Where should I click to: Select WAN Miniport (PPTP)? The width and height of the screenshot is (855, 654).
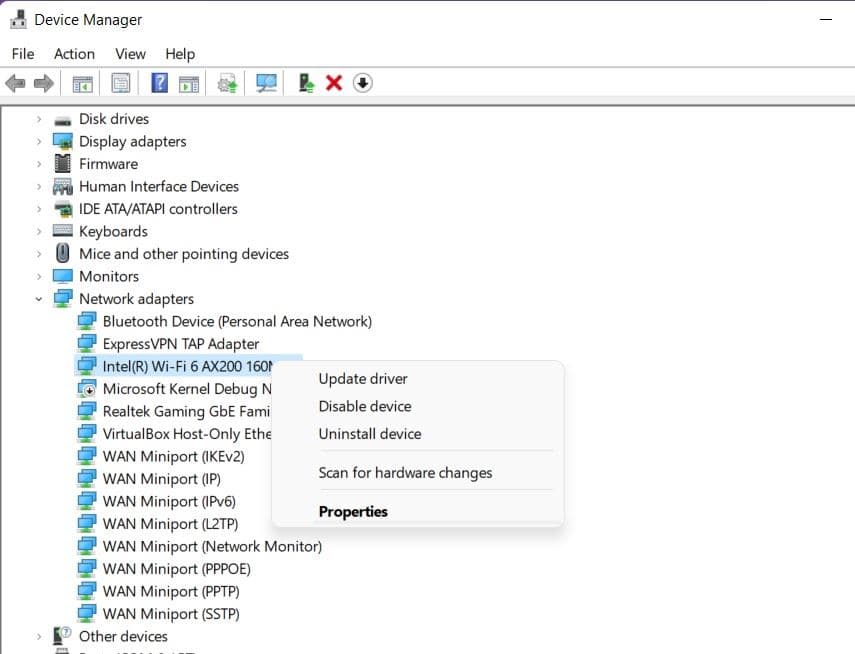tap(171, 591)
